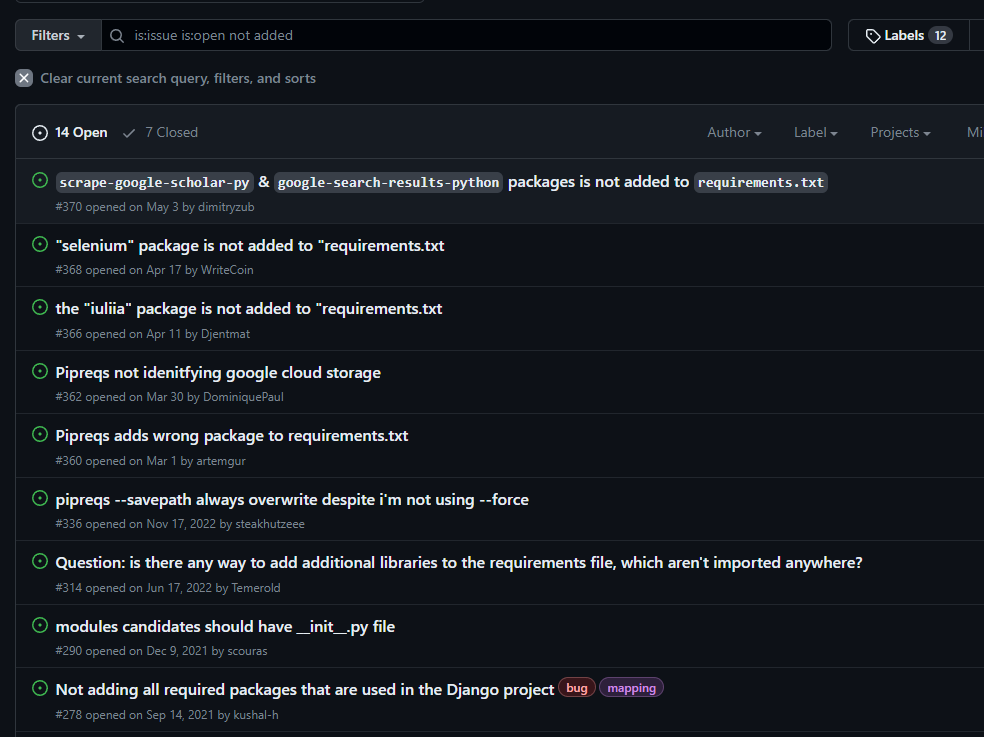Open the Labels 12 button
This screenshot has height=737, width=984.
907,35
